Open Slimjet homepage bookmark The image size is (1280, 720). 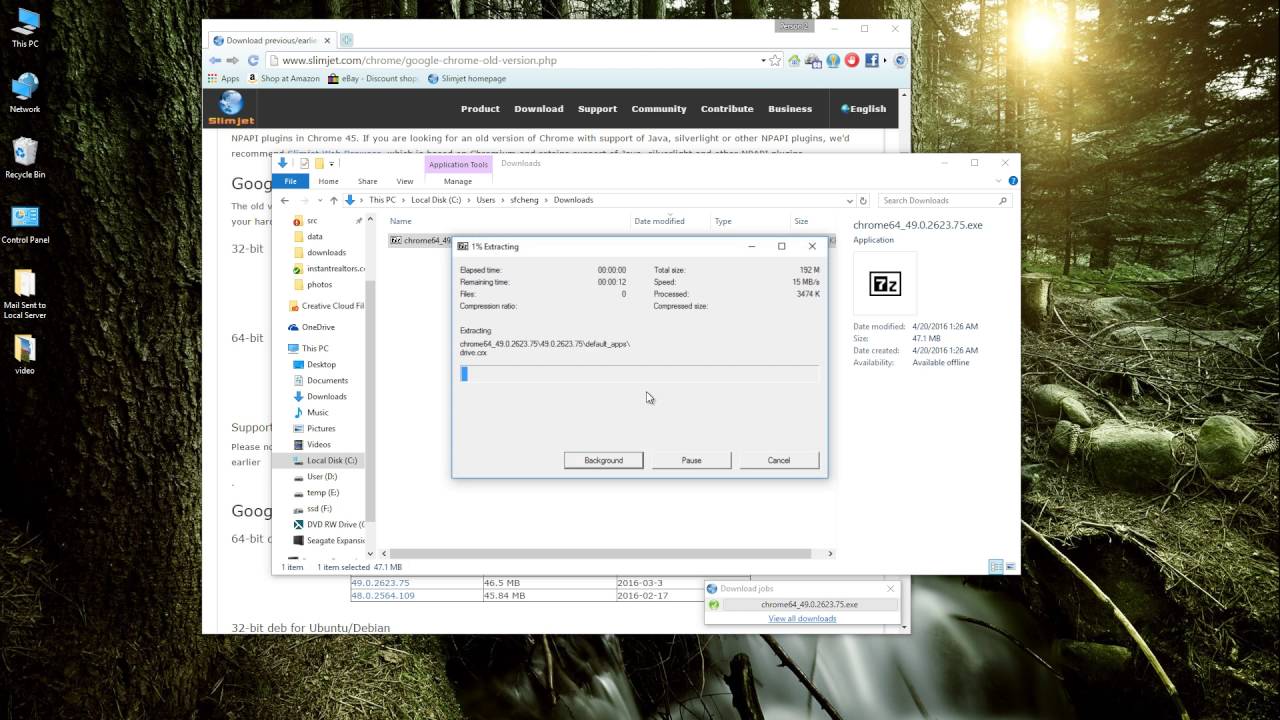tap(467, 78)
